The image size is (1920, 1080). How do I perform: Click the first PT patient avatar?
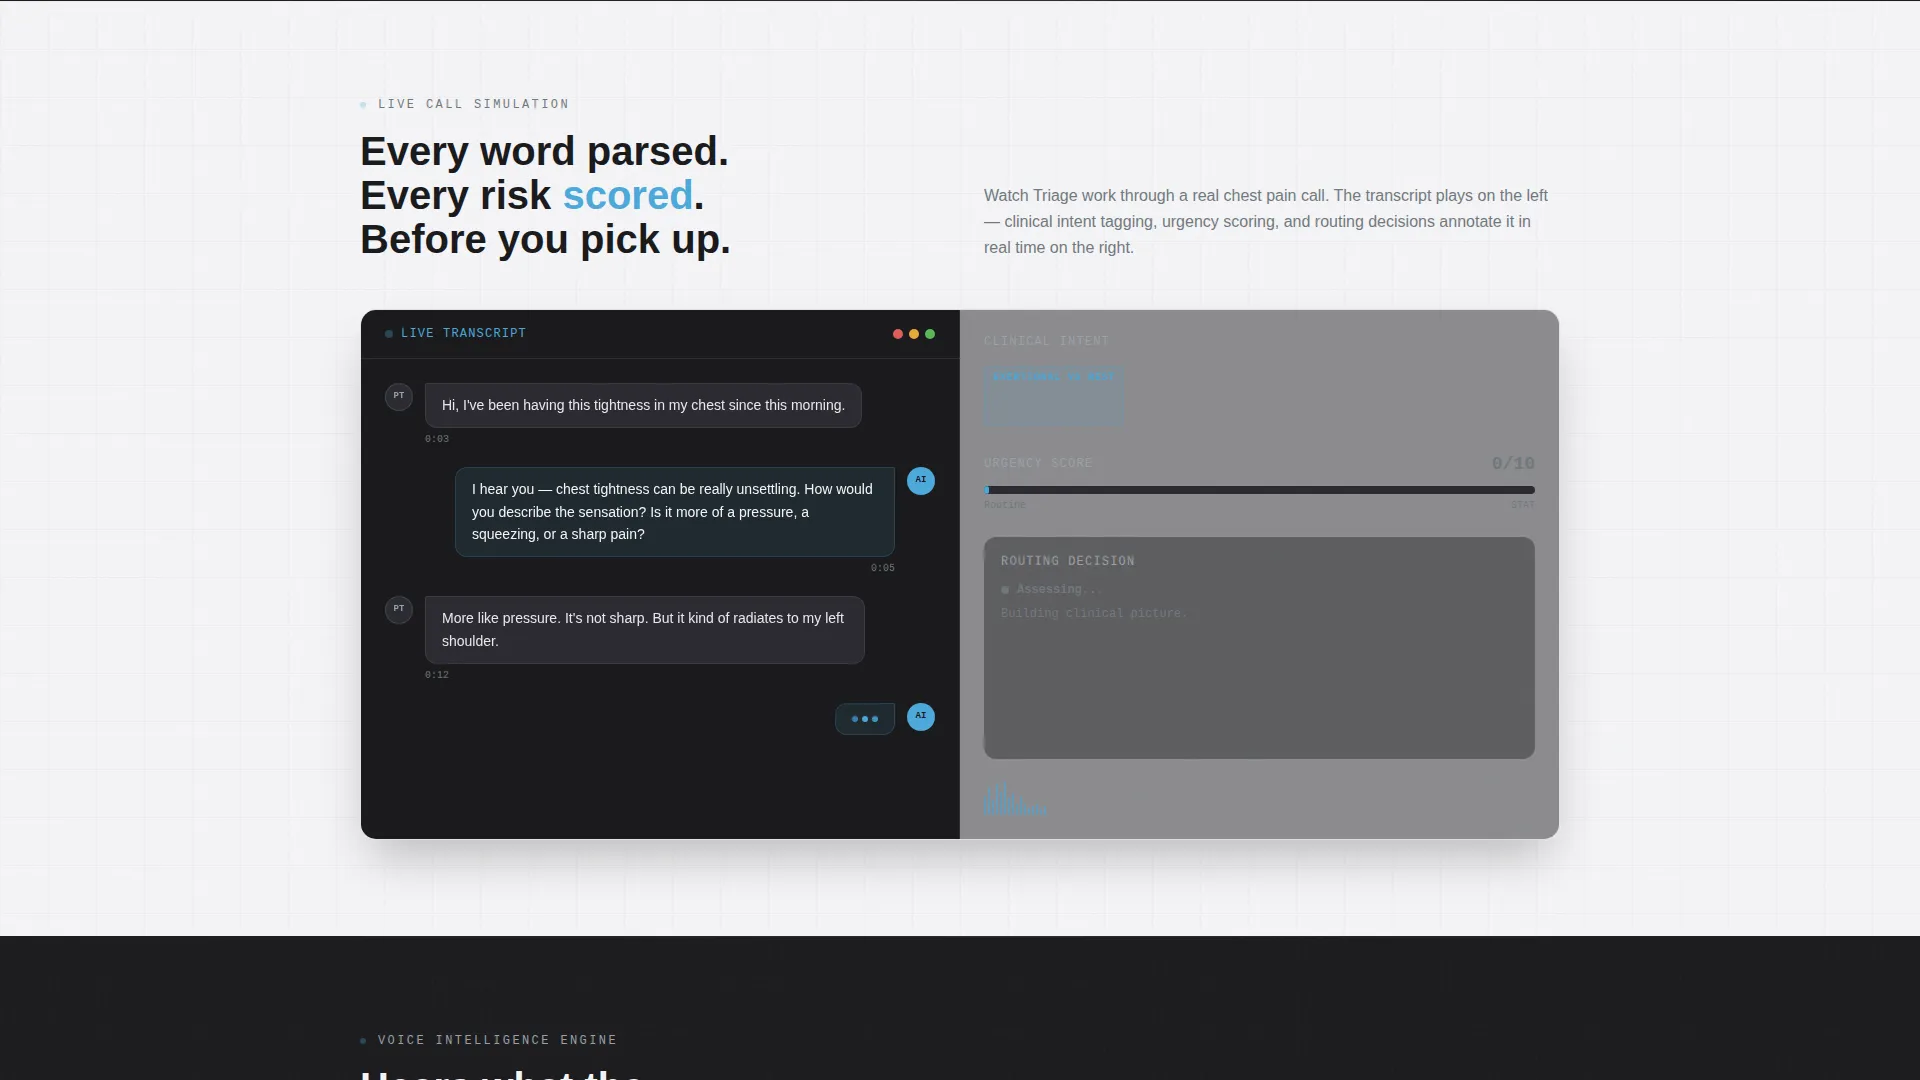399,397
